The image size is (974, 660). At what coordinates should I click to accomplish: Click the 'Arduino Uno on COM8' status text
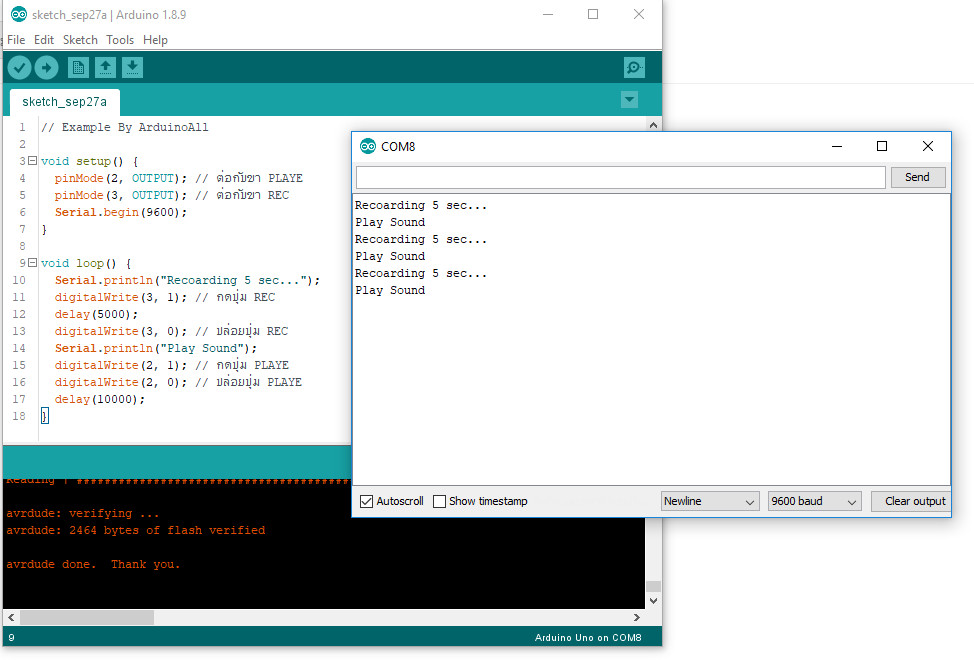[588, 638]
